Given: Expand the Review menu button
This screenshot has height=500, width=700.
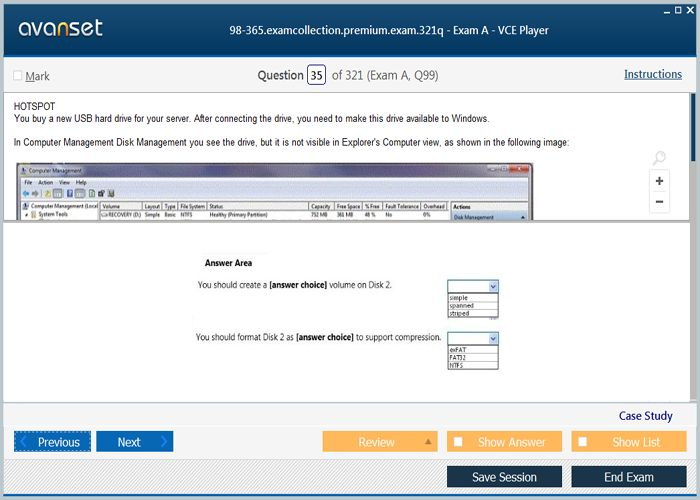Looking at the screenshot, I should pyautogui.click(x=379, y=442).
